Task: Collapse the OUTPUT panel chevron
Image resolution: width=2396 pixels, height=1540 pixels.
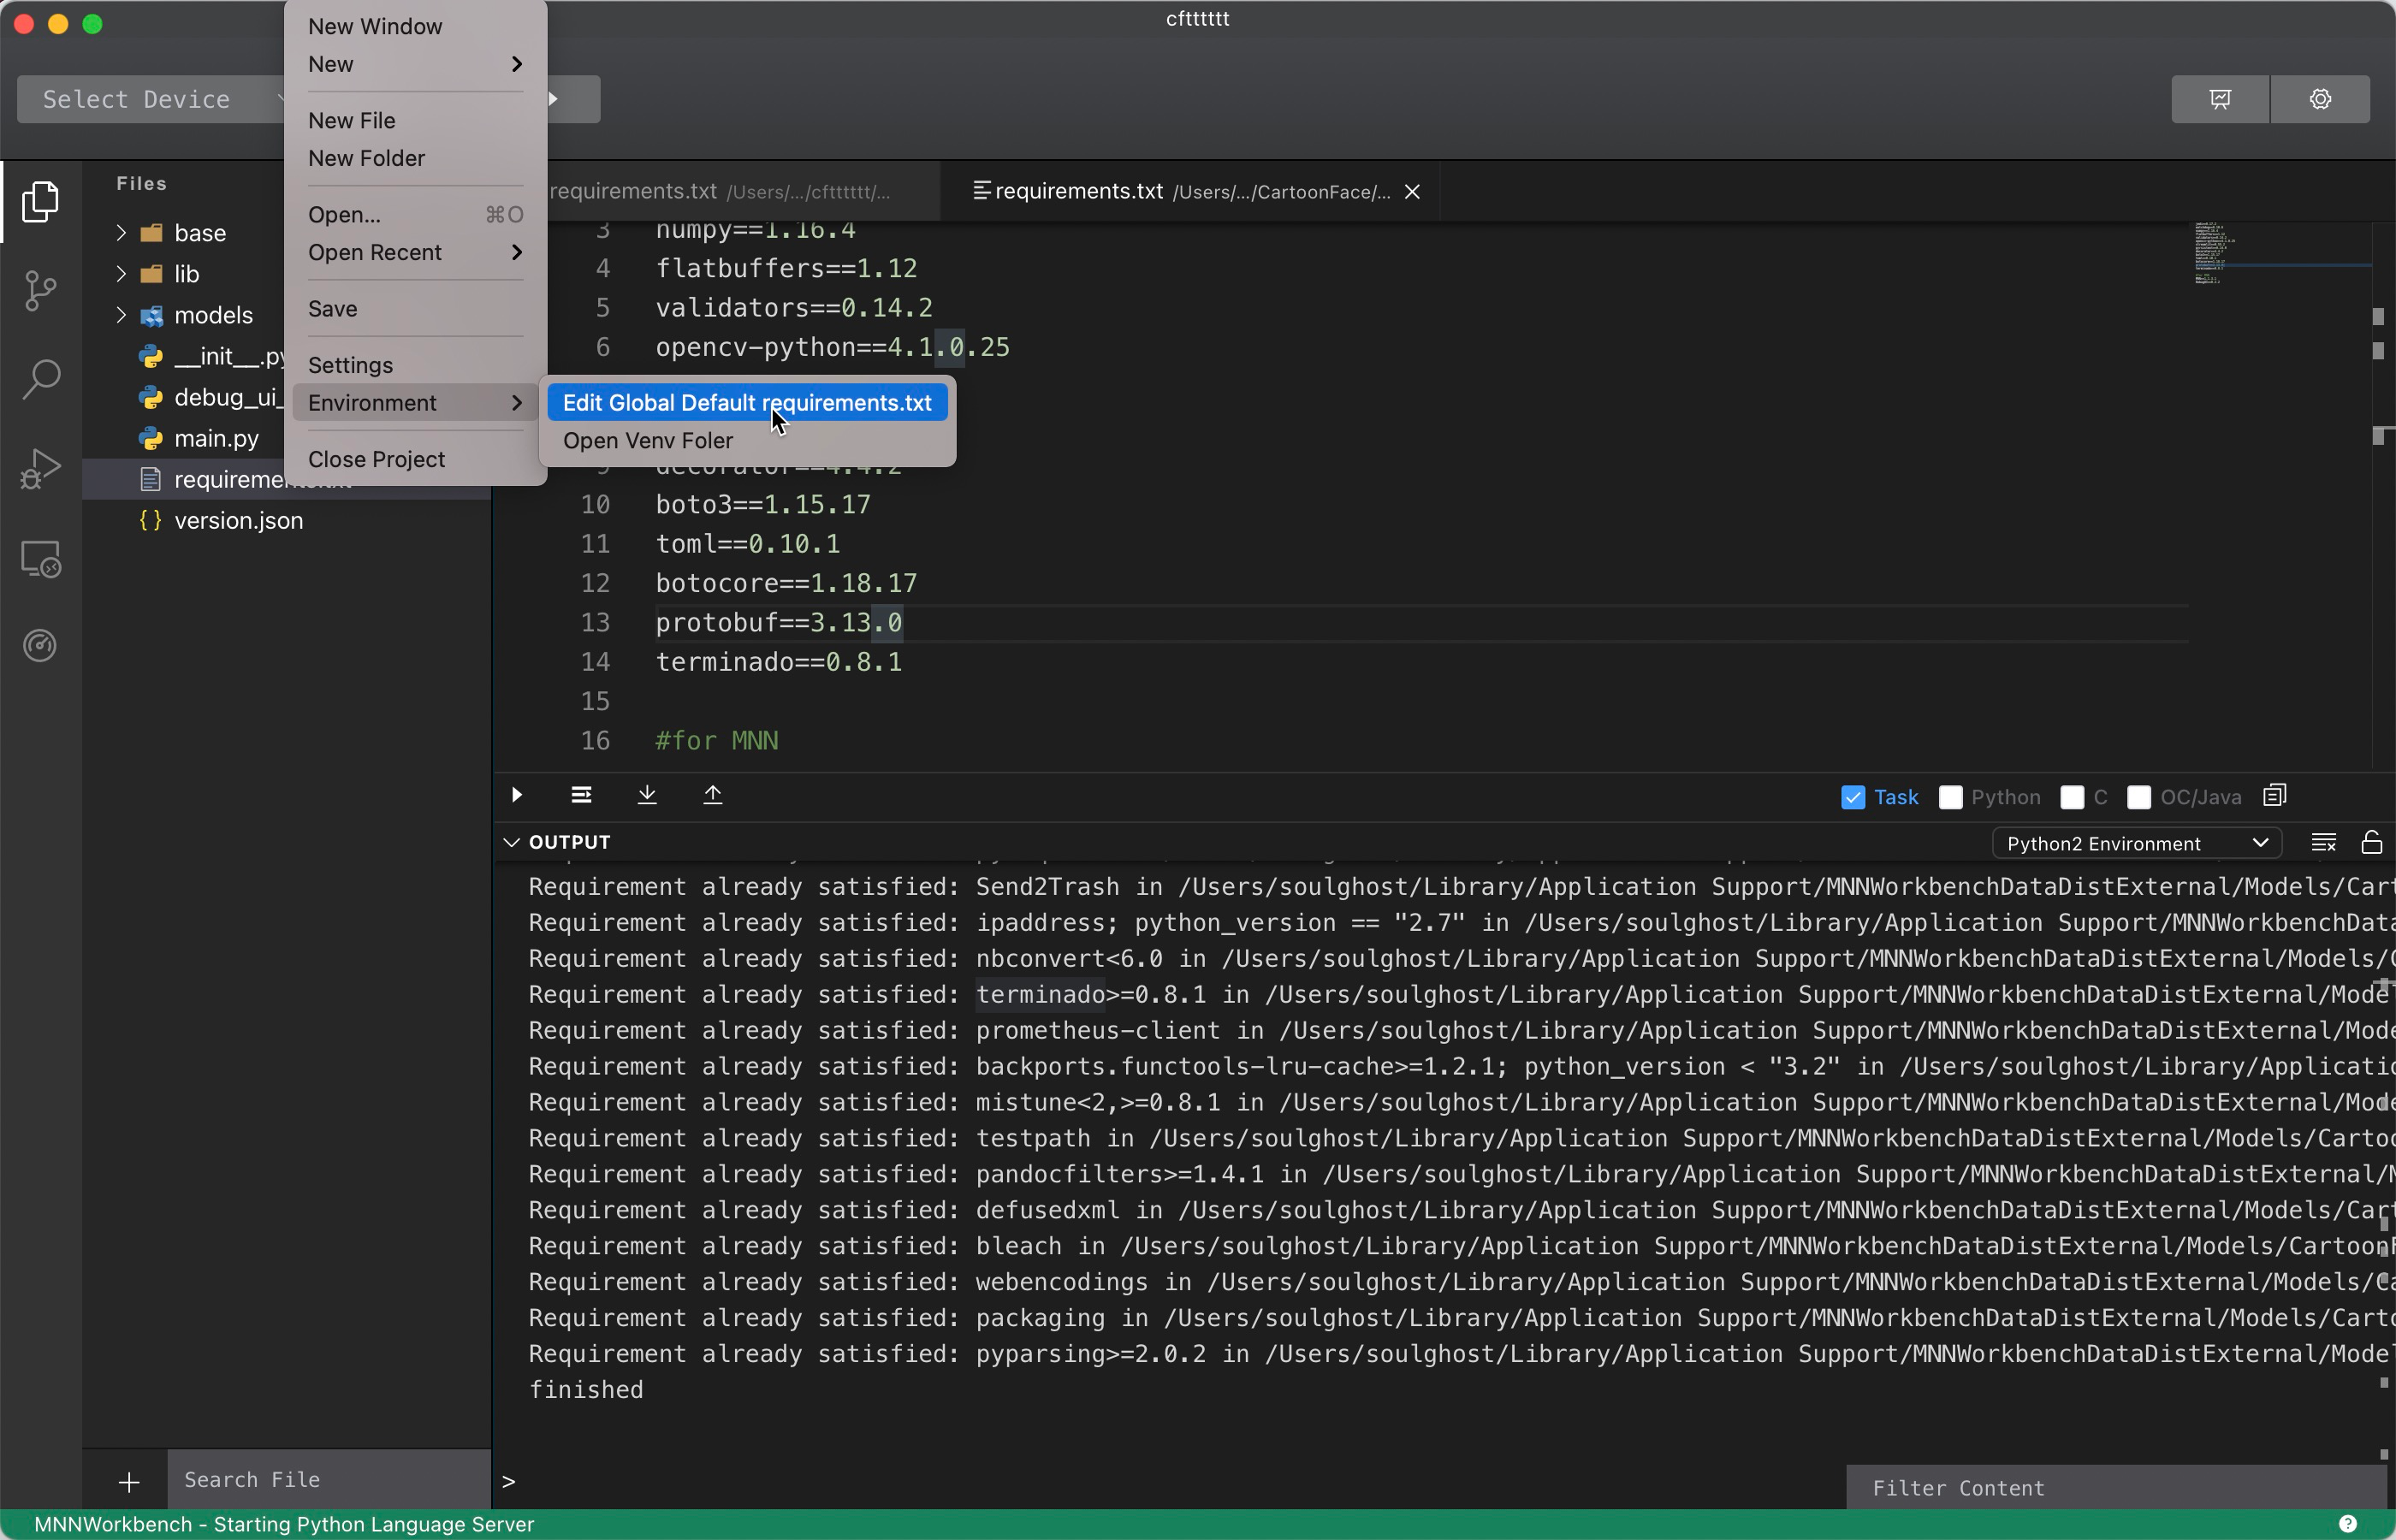Action: click(511, 842)
